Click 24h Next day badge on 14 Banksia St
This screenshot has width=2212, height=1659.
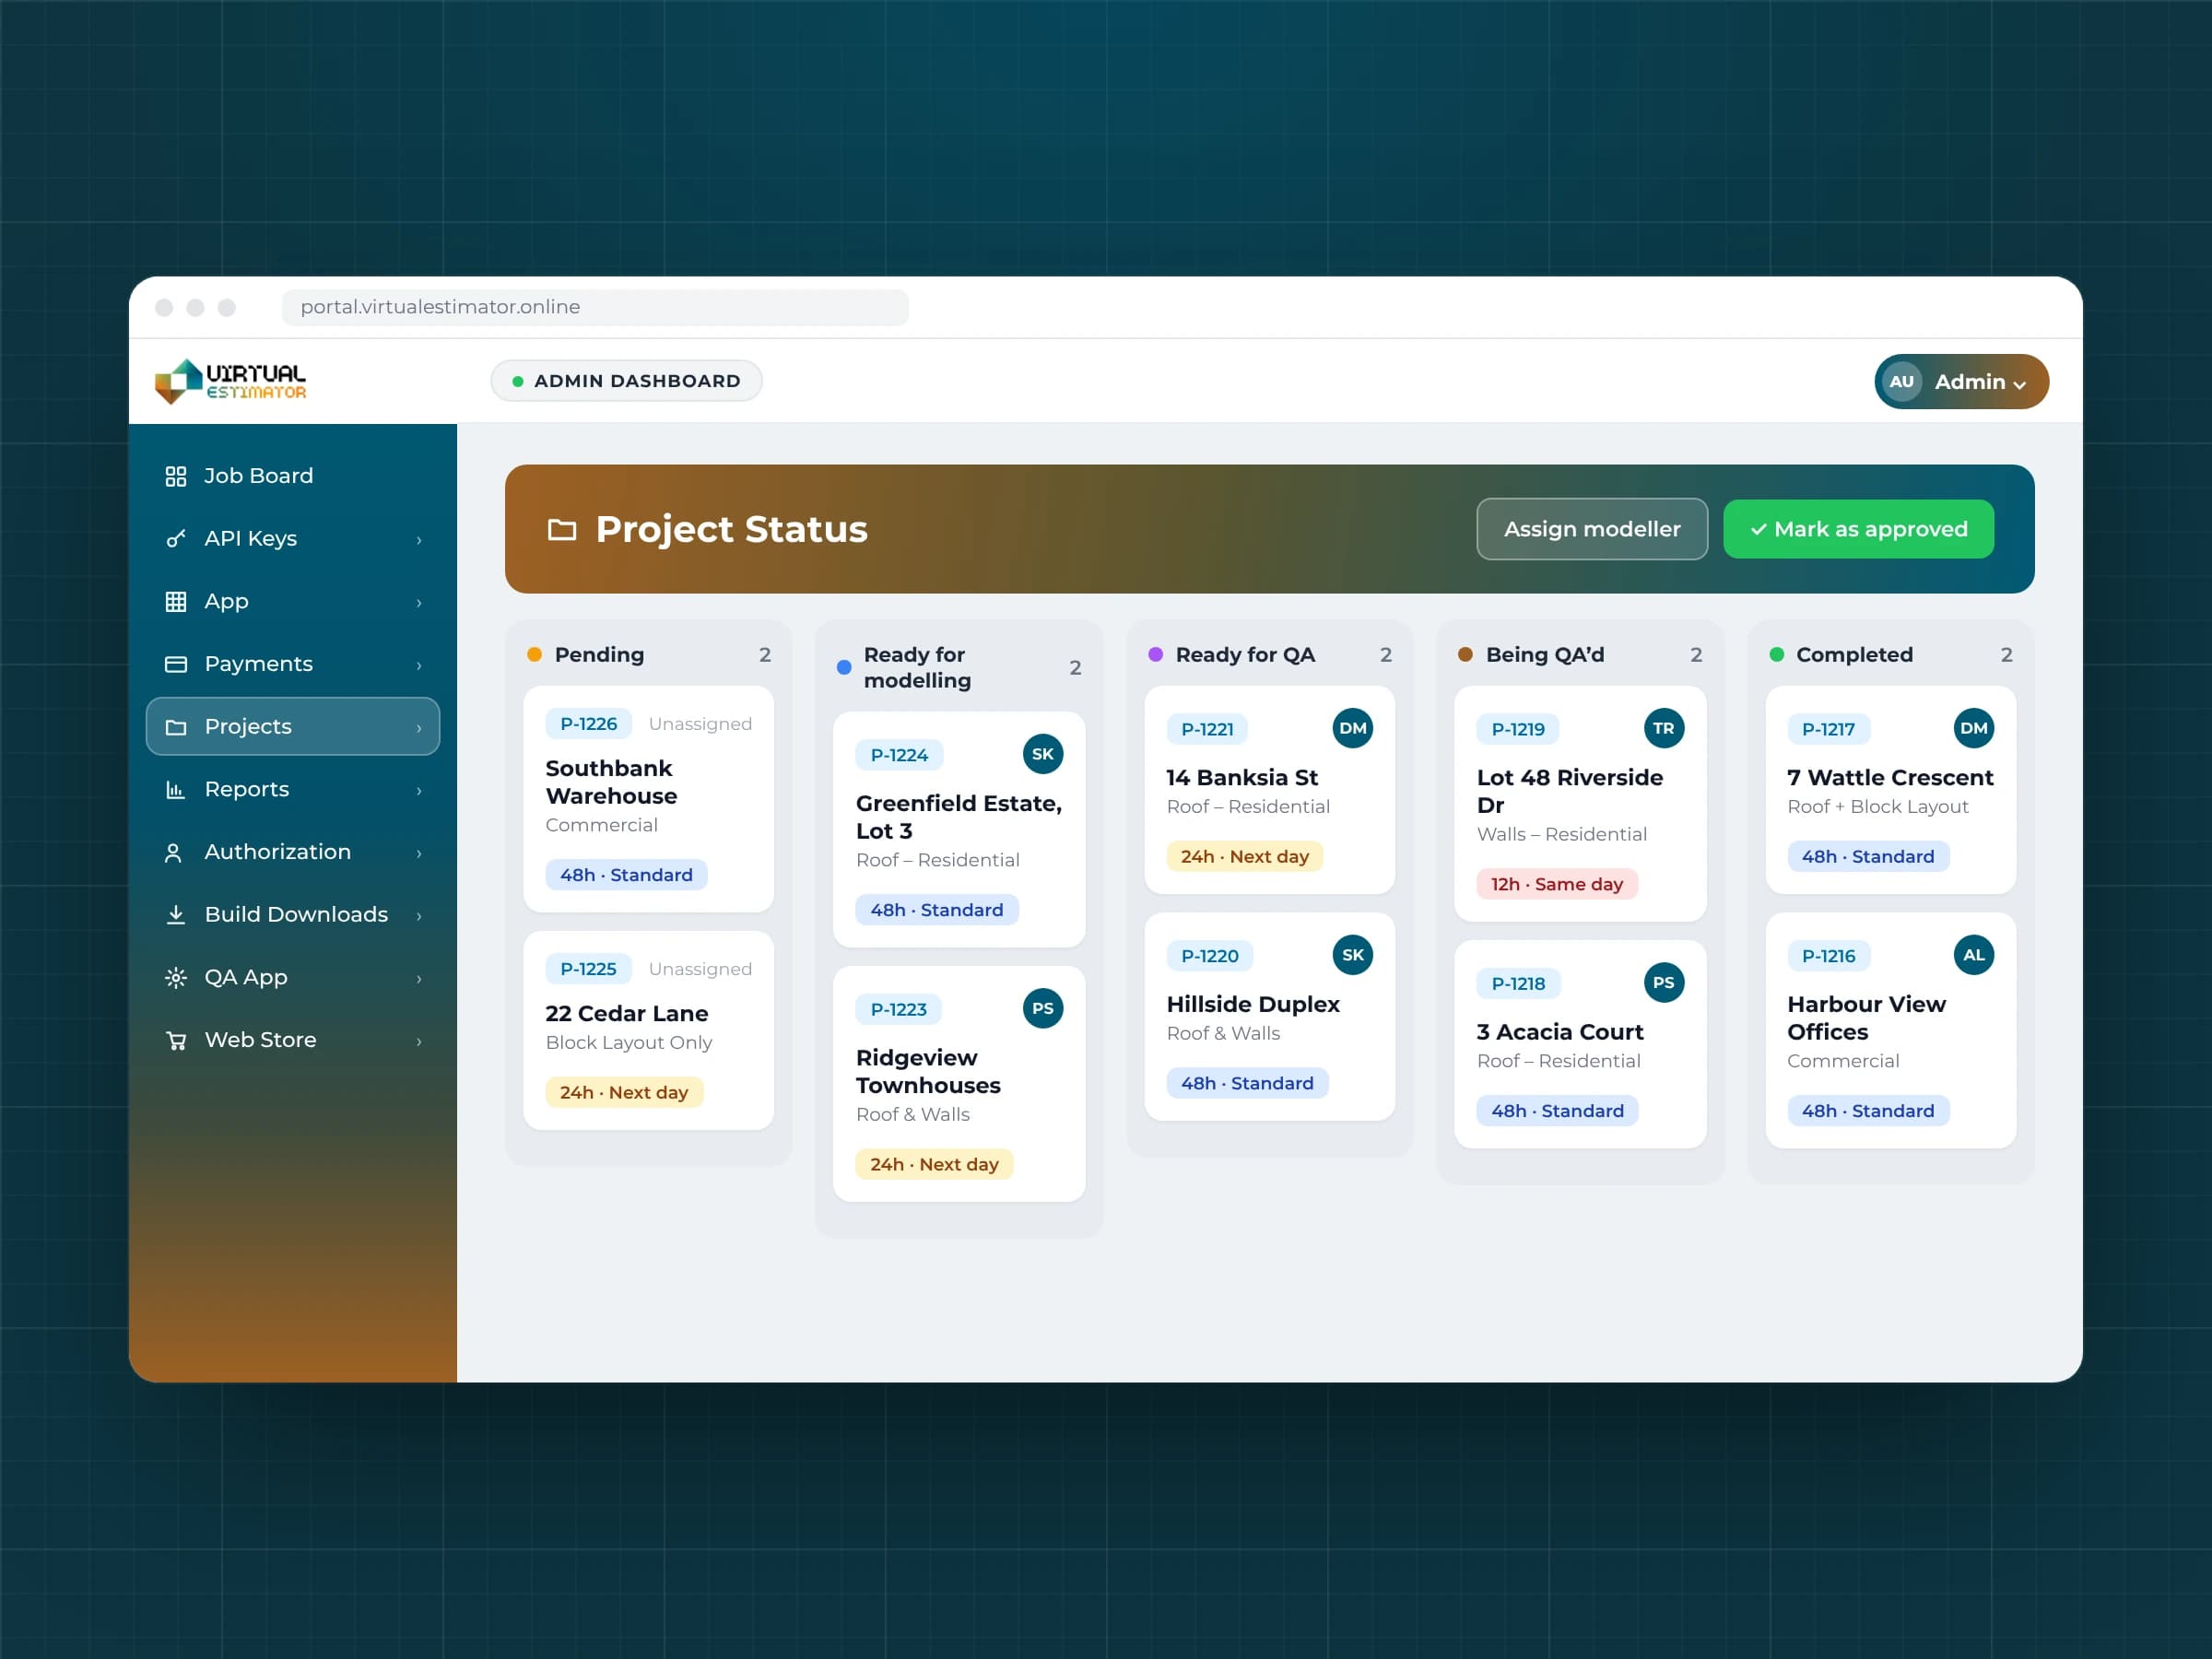(x=1245, y=856)
